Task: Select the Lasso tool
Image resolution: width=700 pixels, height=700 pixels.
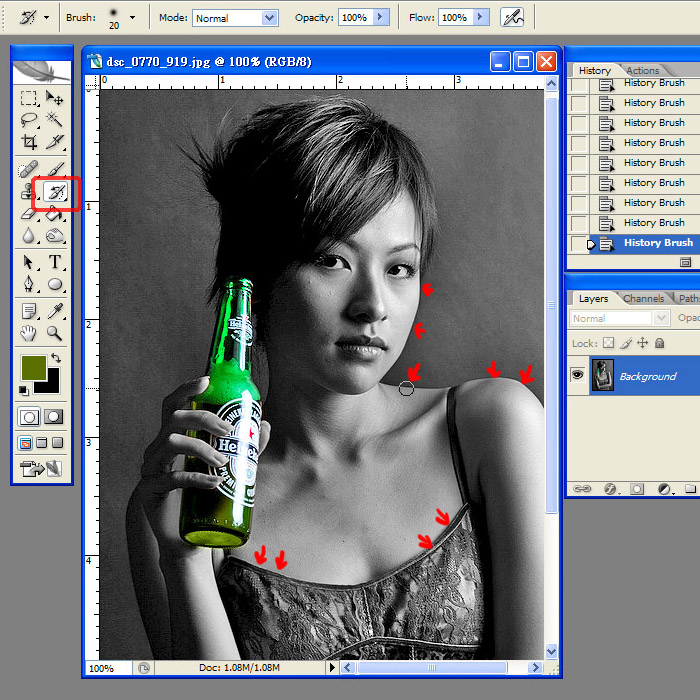Action: 30,120
